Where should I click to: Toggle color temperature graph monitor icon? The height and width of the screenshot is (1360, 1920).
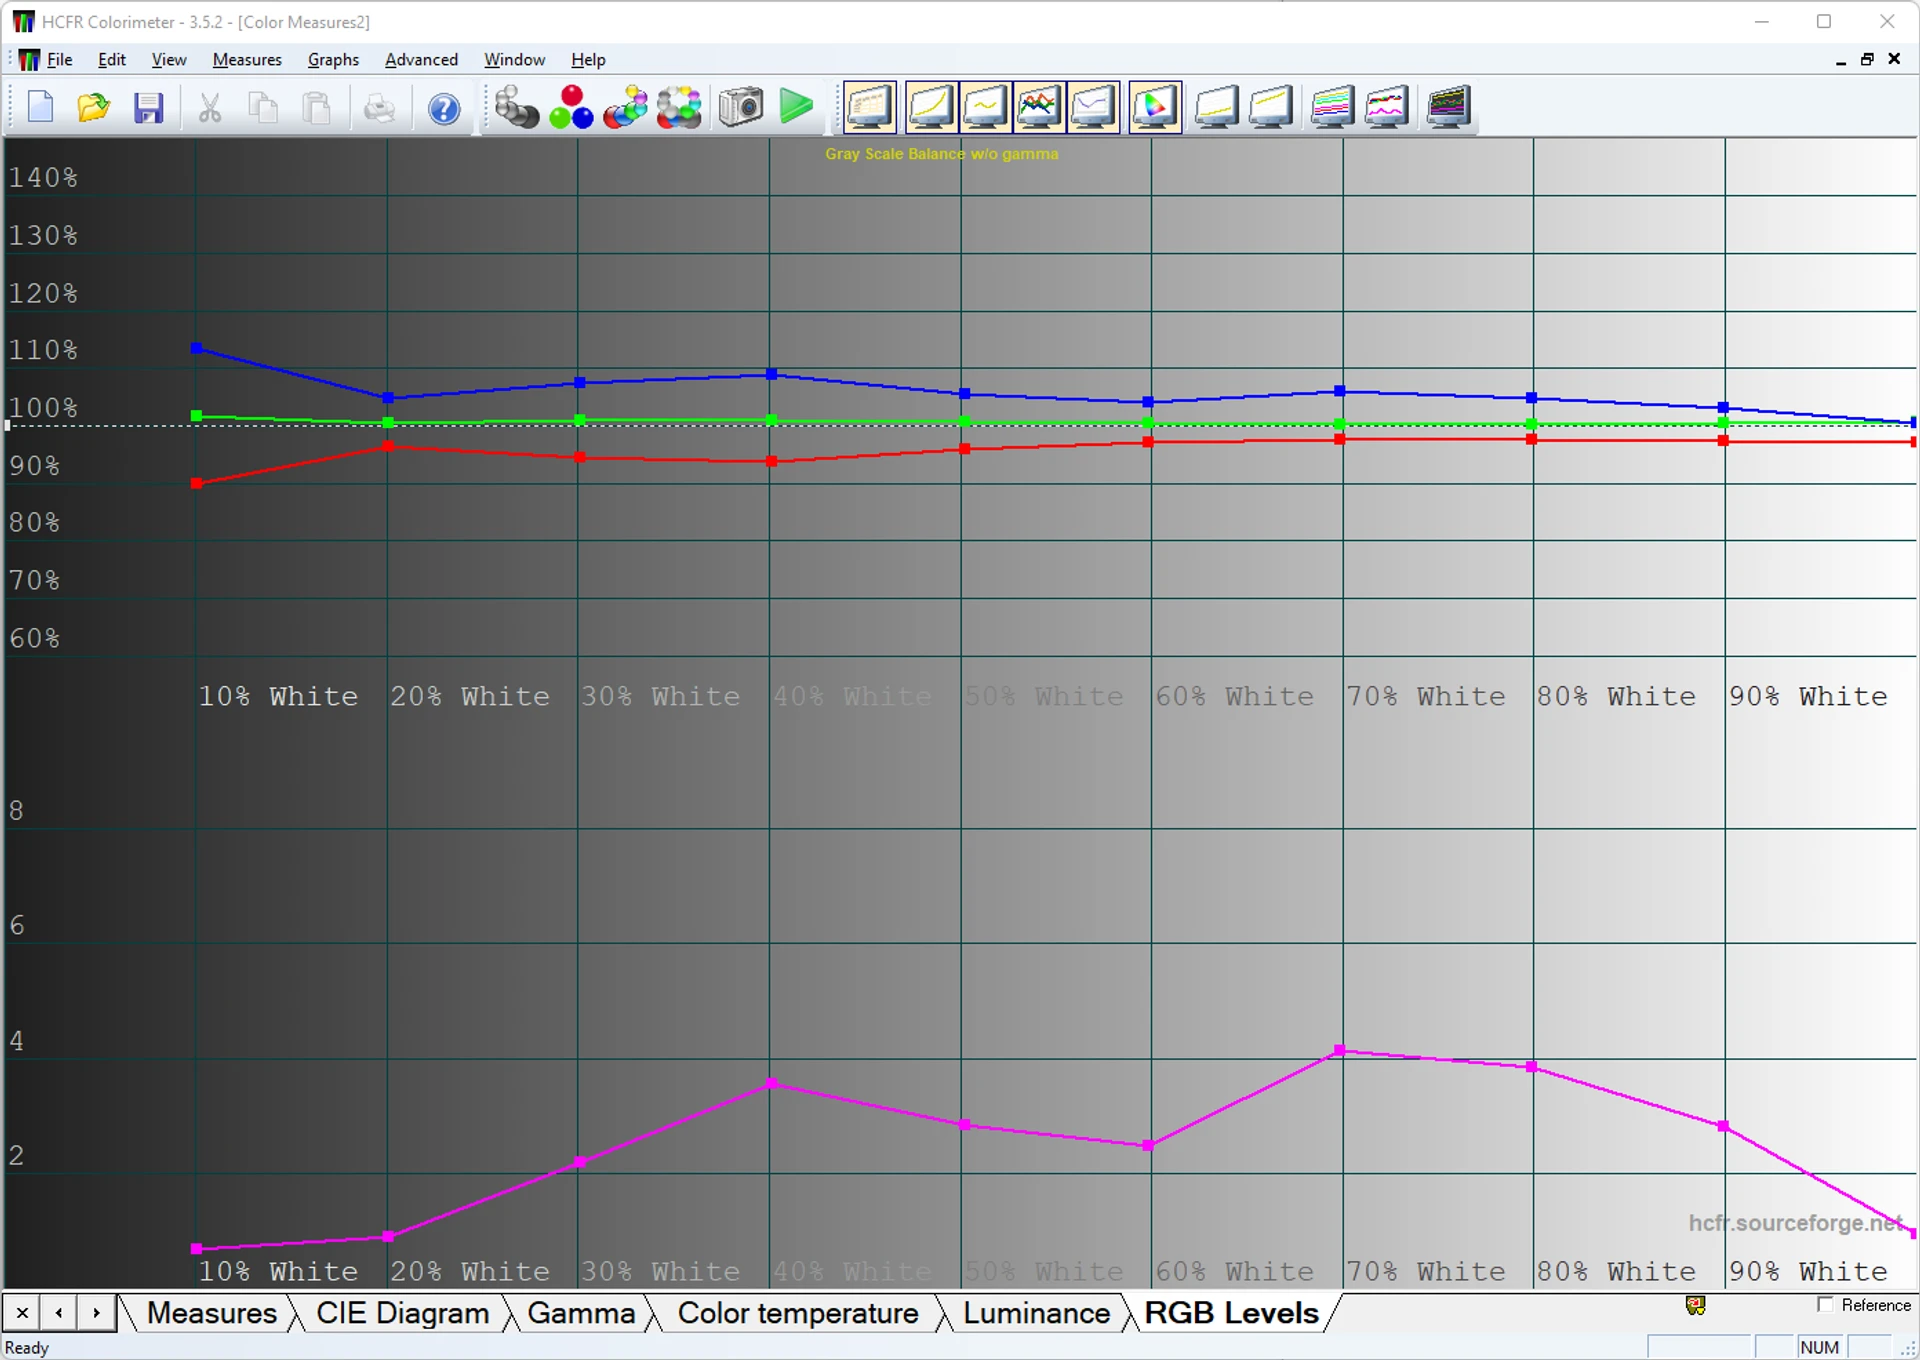click(1094, 107)
